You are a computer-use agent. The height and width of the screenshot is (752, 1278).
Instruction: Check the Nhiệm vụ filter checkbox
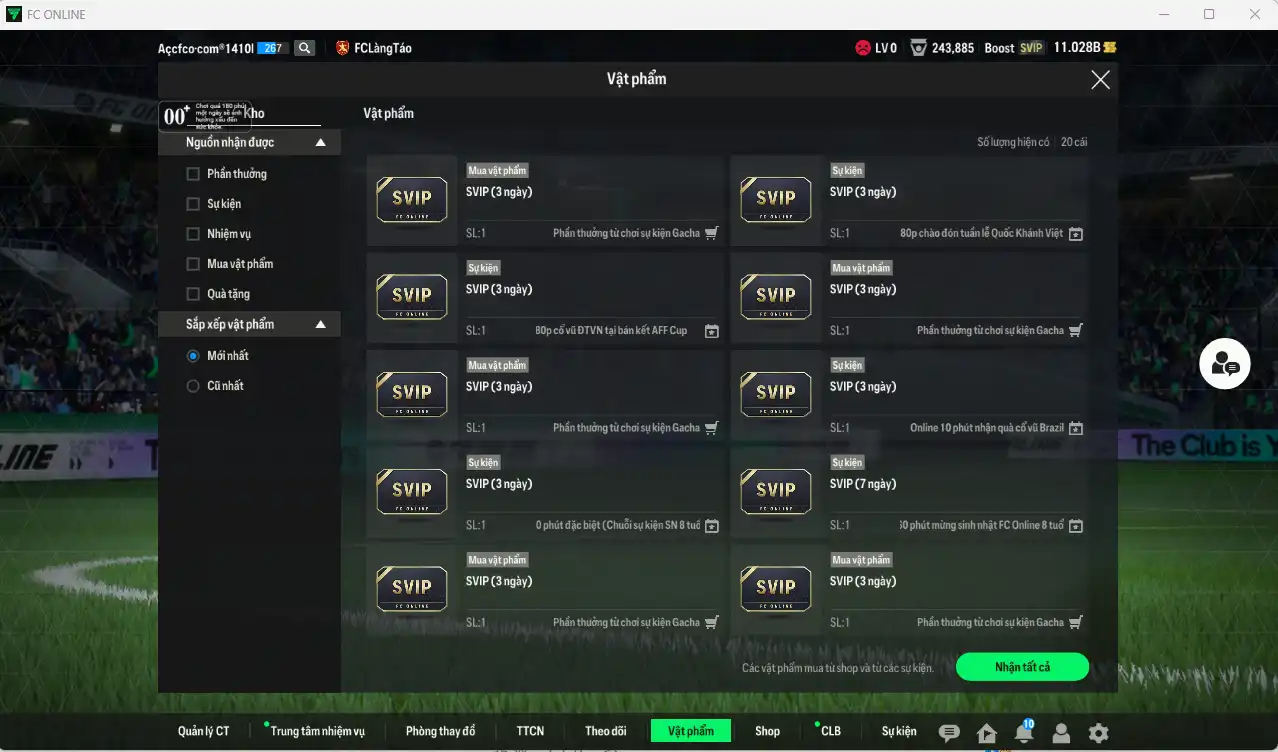193,234
